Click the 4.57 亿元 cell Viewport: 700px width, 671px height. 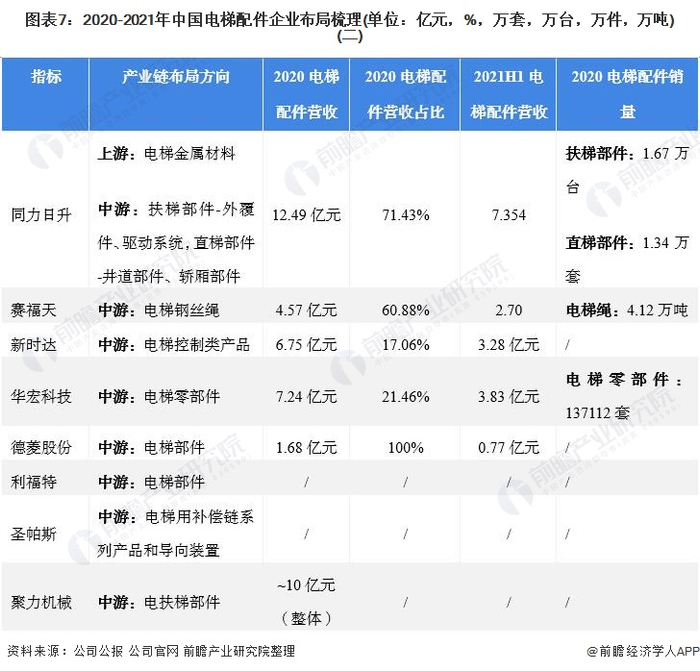(x=306, y=310)
